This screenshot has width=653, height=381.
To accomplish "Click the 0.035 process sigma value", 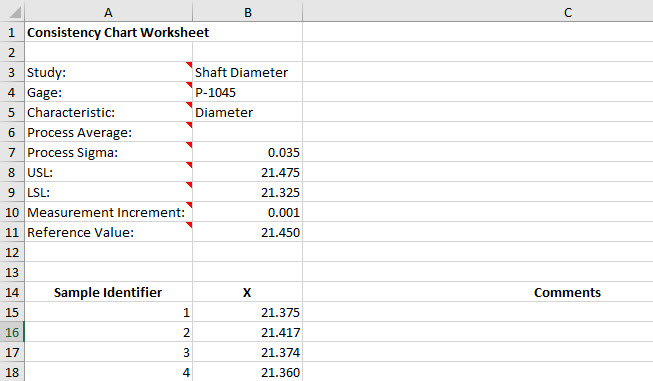I will 248,152.
